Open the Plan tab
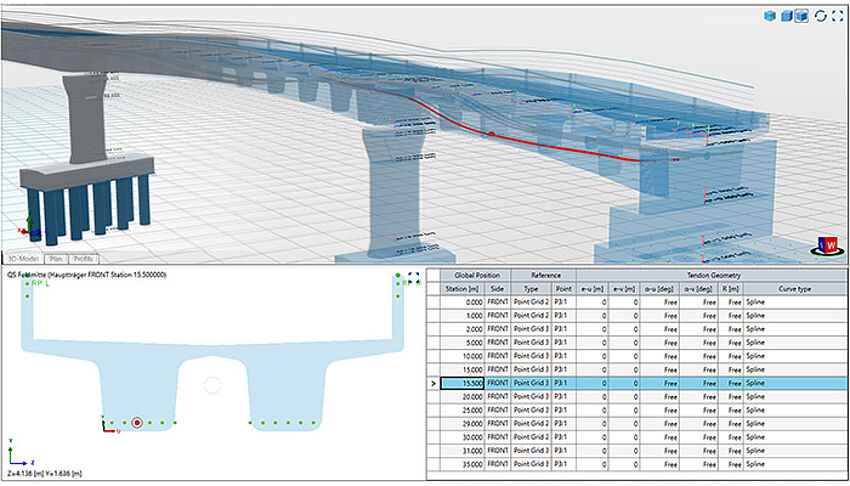 pyautogui.click(x=57, y=258)
